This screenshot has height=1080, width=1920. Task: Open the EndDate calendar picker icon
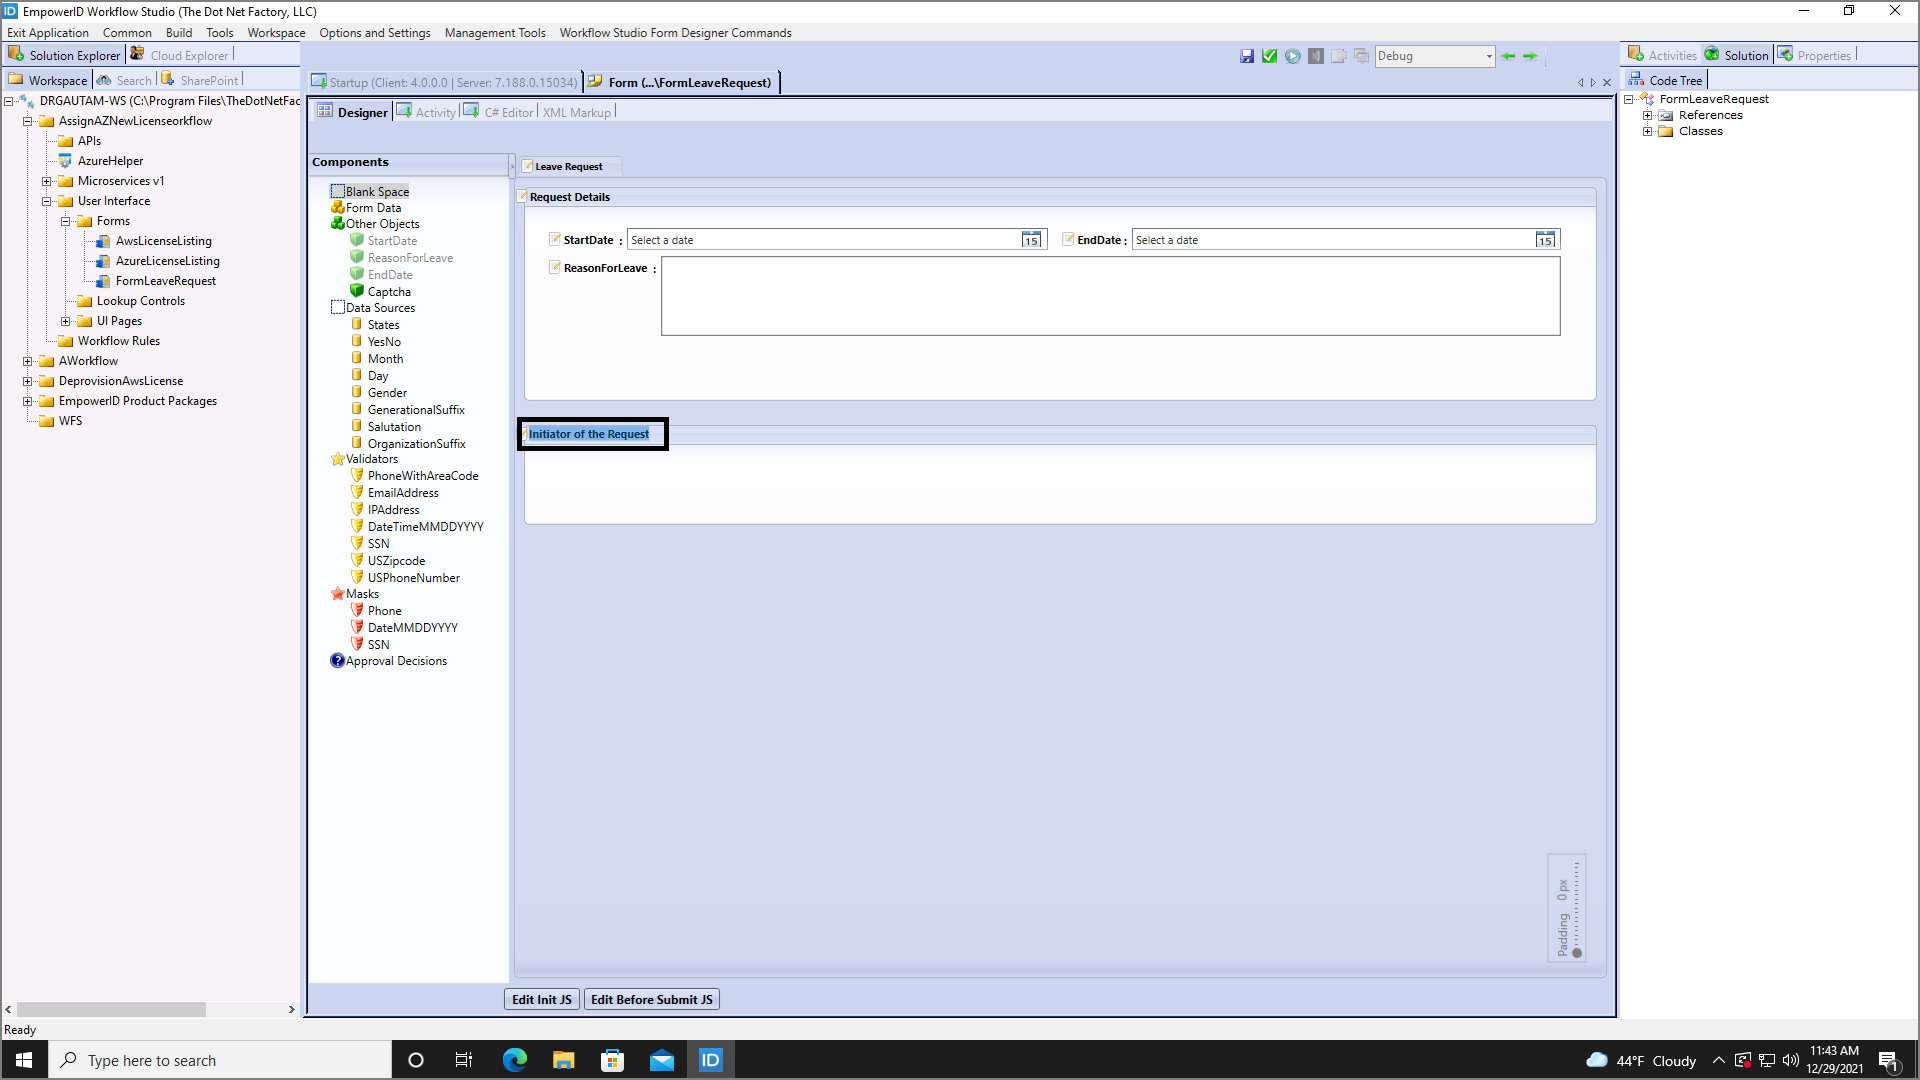(x=1545, y=240)
